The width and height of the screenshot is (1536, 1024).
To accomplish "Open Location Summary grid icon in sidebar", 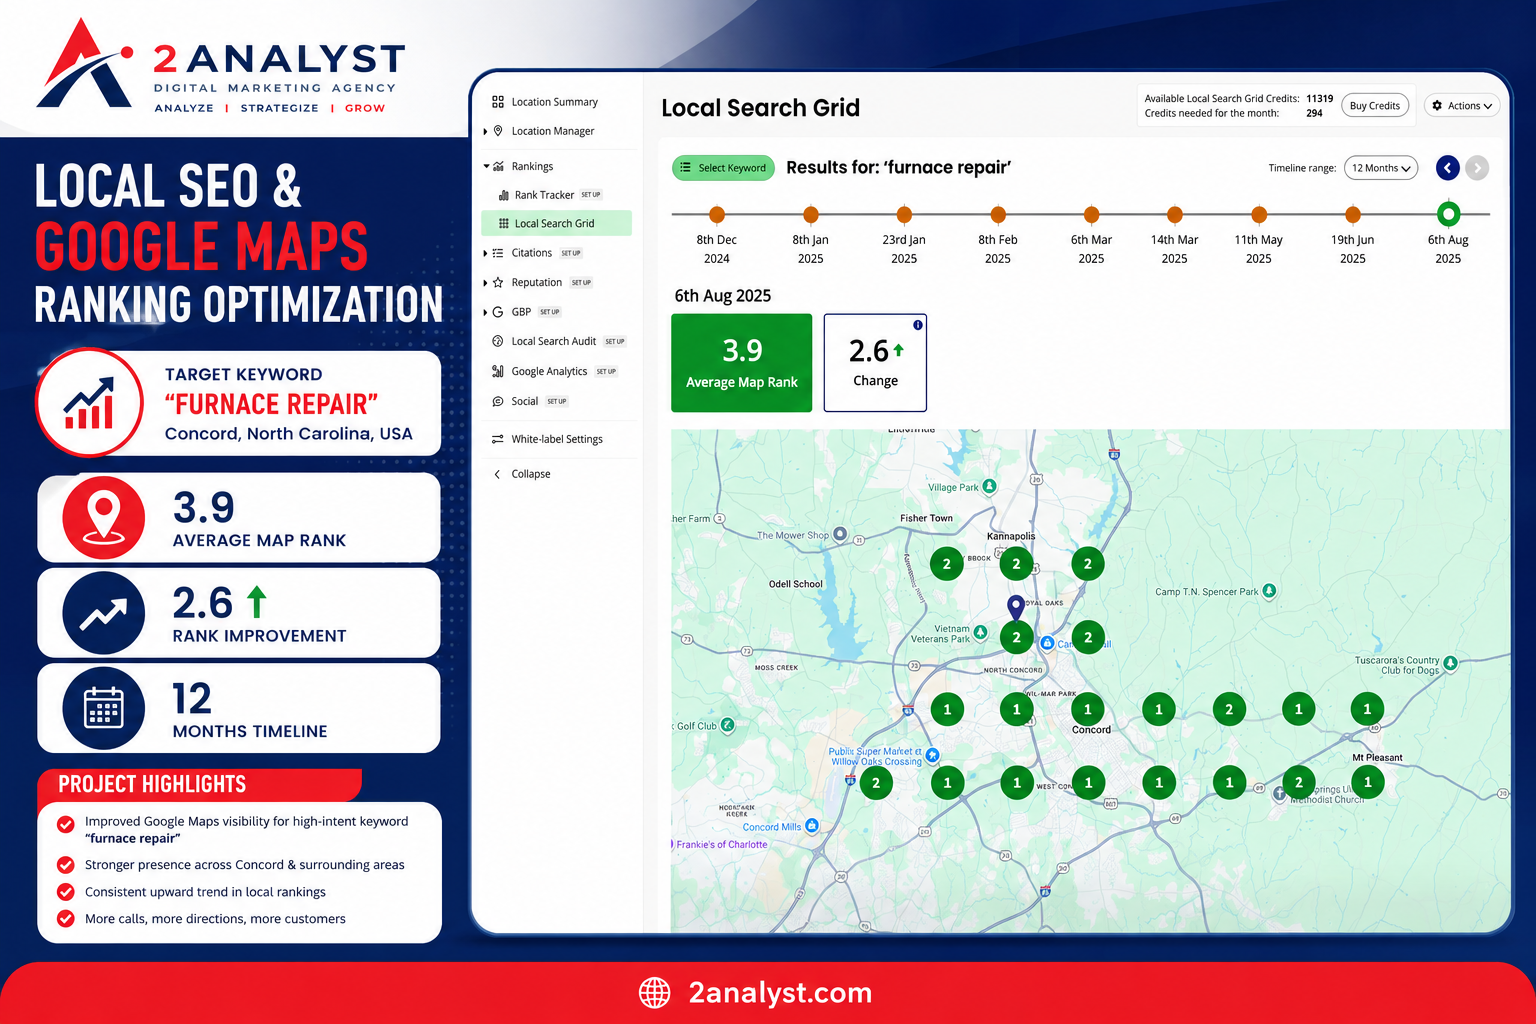I will click(498, 102).
